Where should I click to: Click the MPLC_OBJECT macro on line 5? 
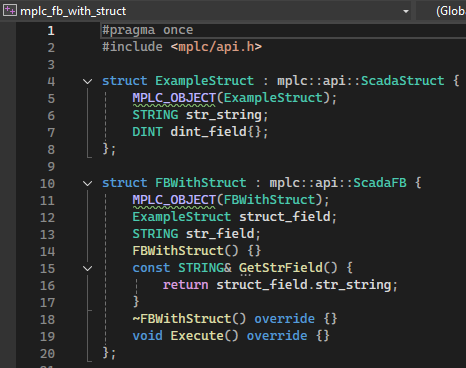[174, 98]
